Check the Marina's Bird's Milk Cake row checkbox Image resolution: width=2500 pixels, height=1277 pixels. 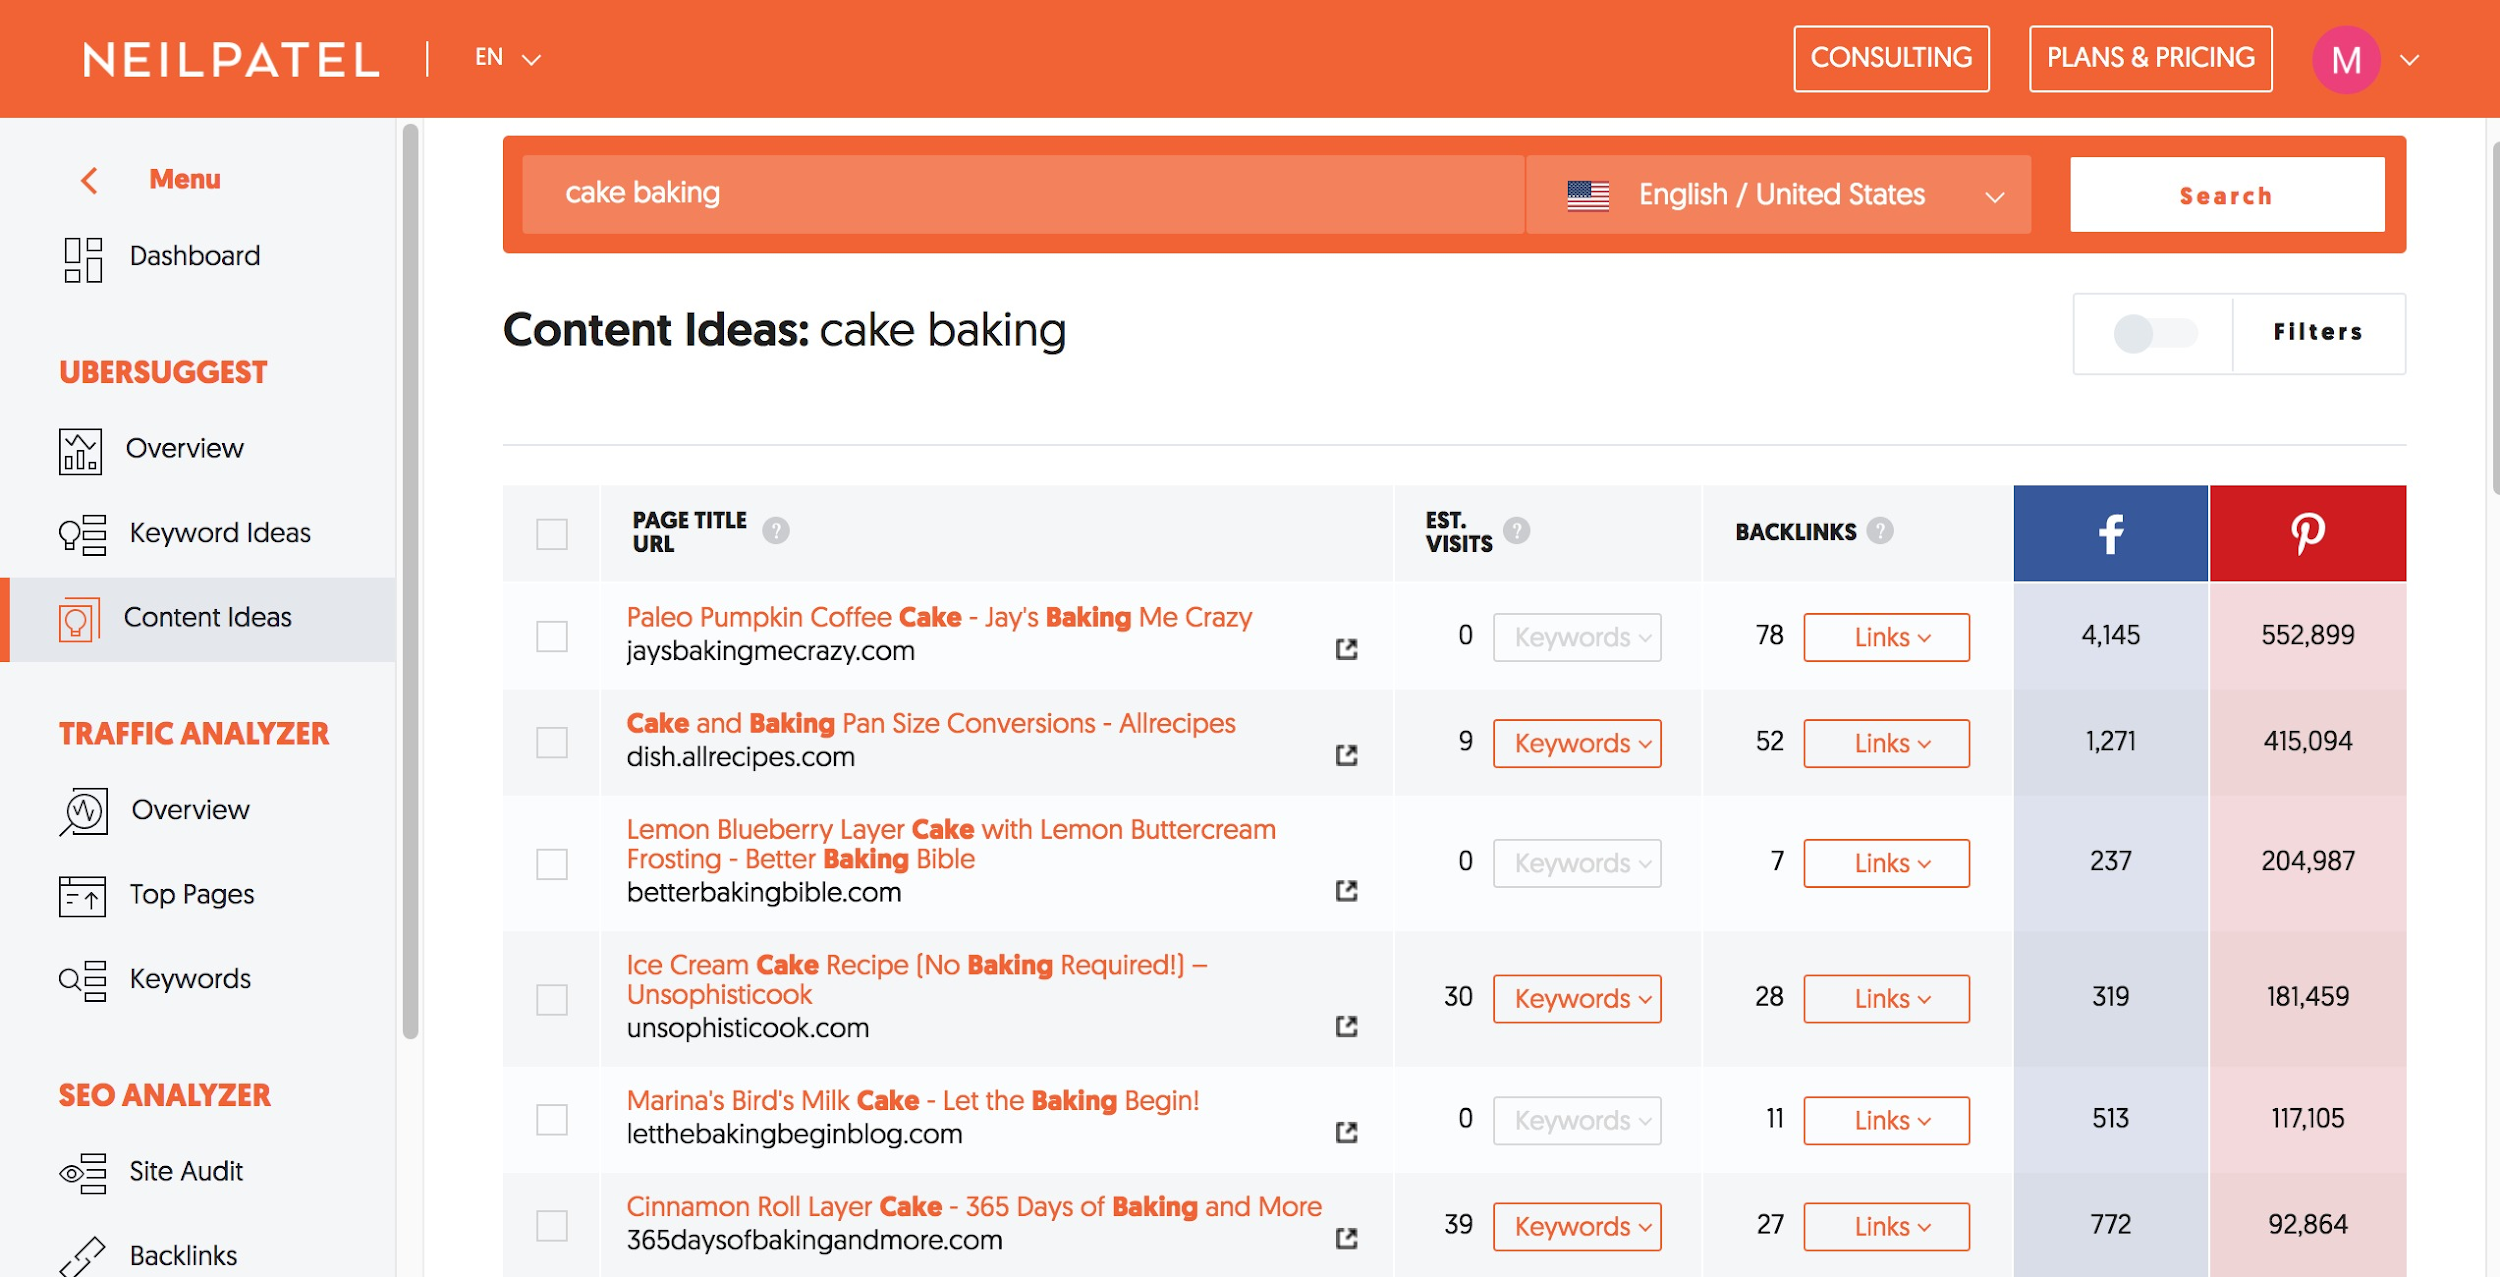coord(552,1120)
